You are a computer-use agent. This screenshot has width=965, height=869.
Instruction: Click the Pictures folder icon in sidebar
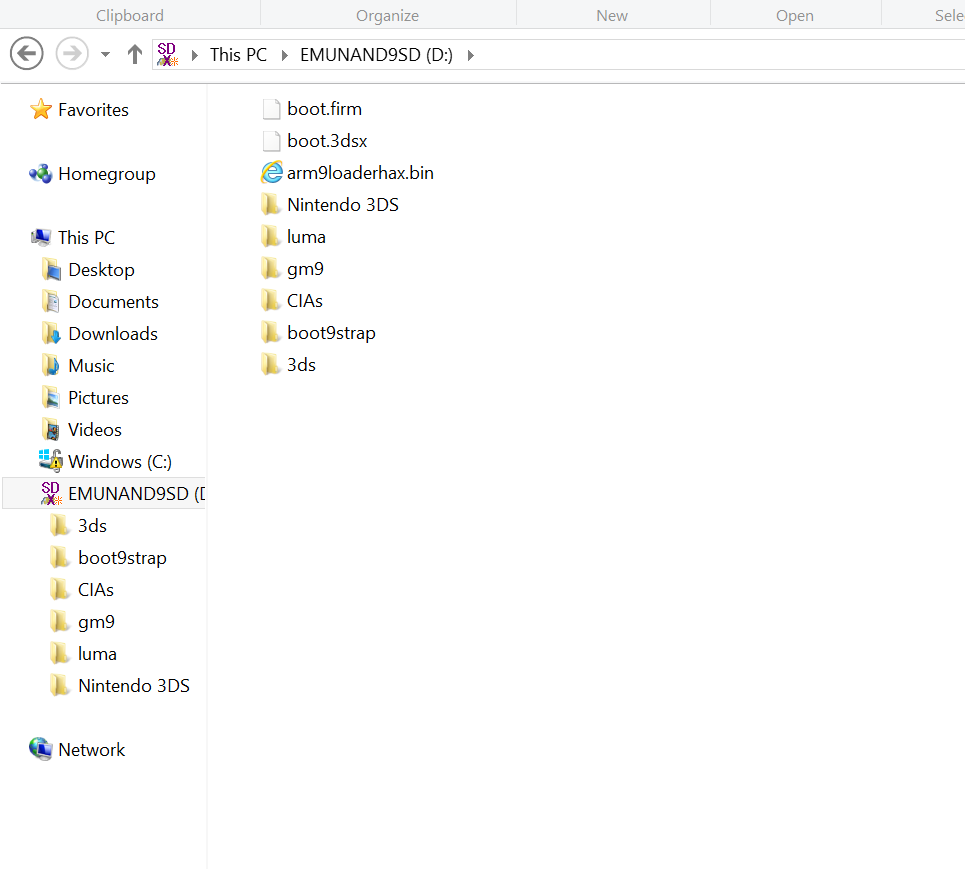pos(52,398)
